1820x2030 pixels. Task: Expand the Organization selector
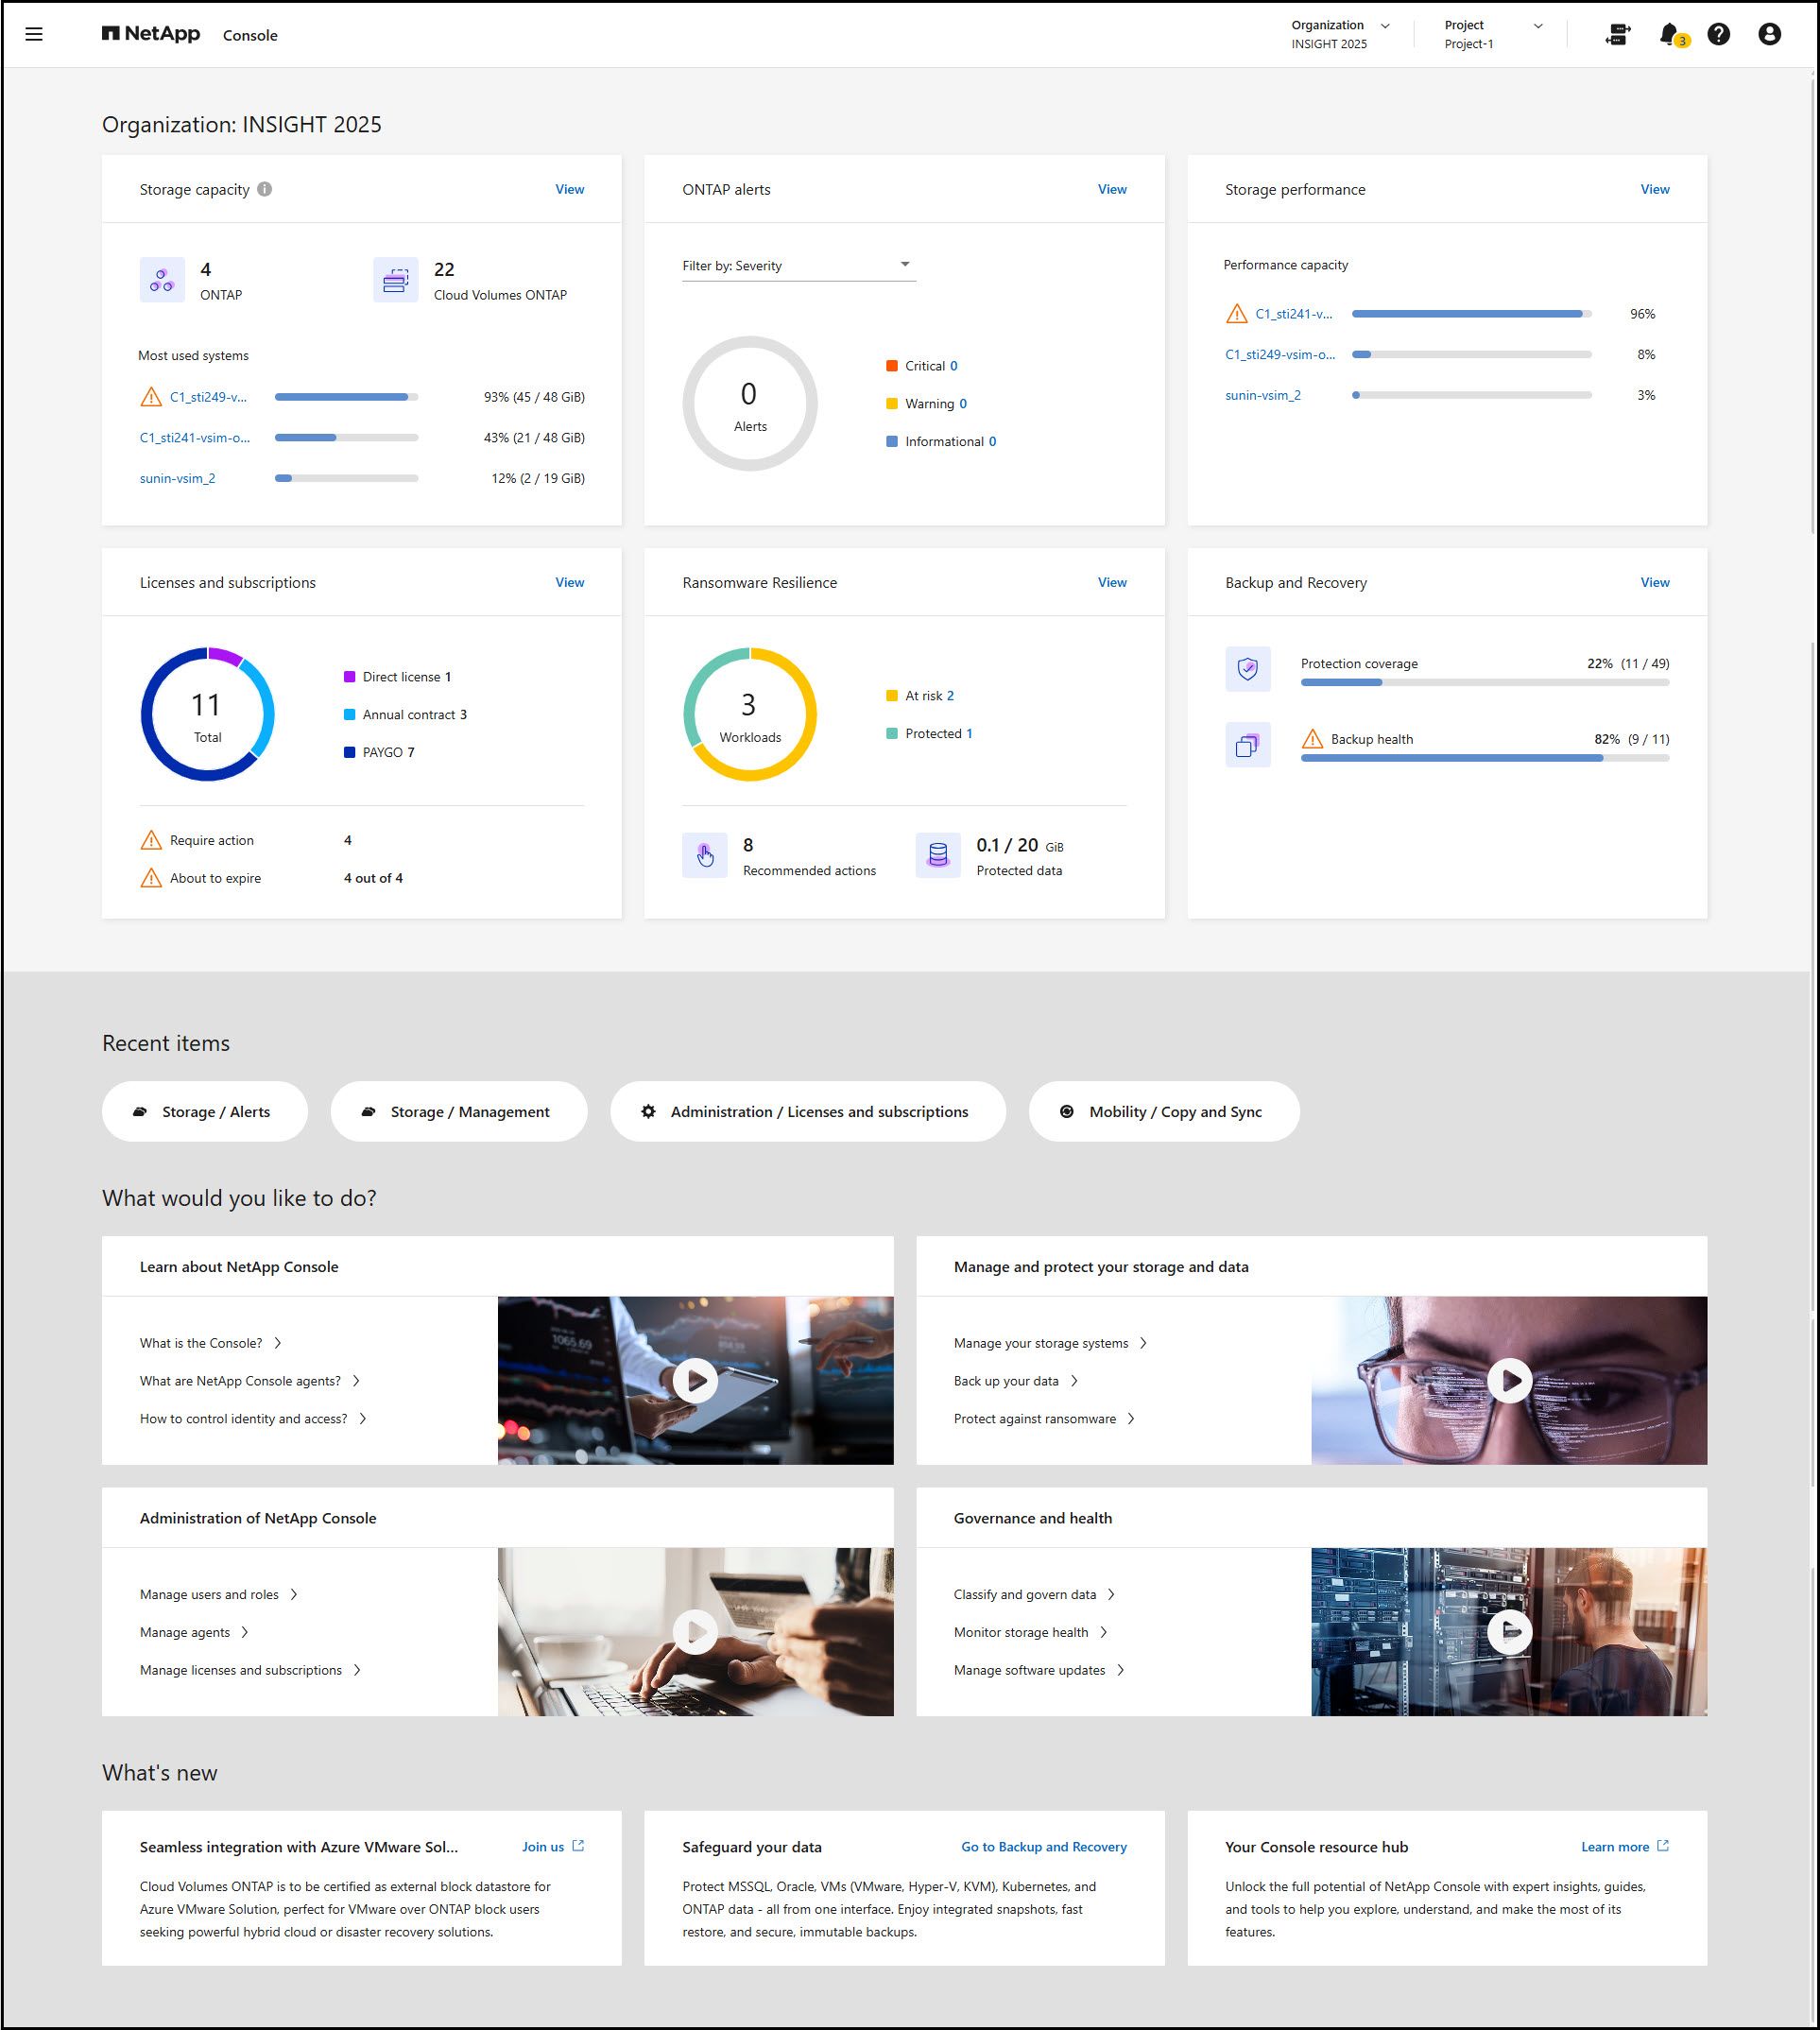click(x=1385, y=25)
